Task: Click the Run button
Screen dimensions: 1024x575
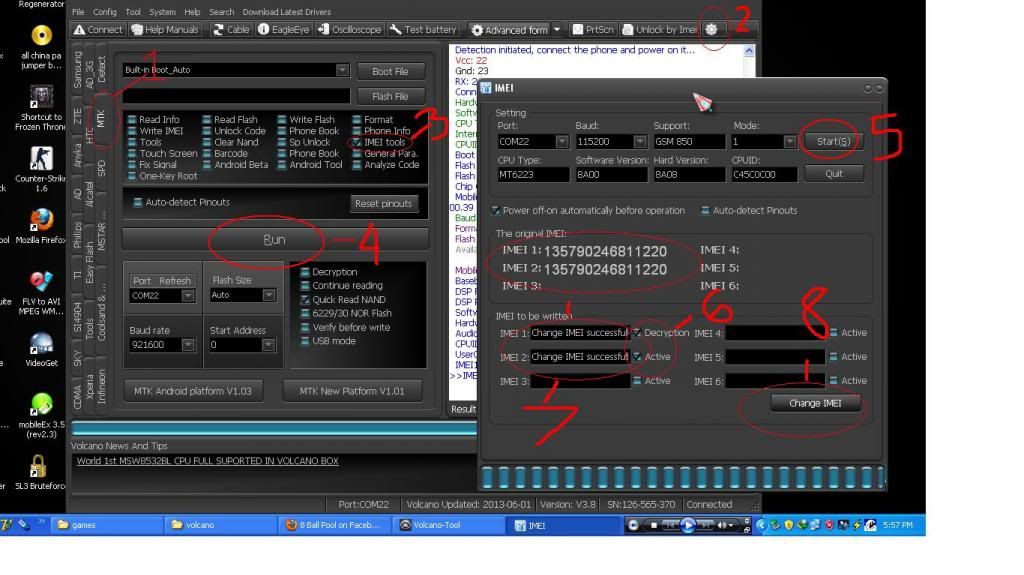Action: (x=274, y=240)
